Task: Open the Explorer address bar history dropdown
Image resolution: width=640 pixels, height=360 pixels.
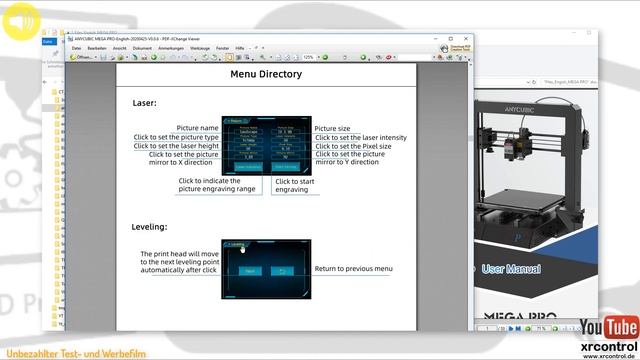Action: tap(528, 82)
